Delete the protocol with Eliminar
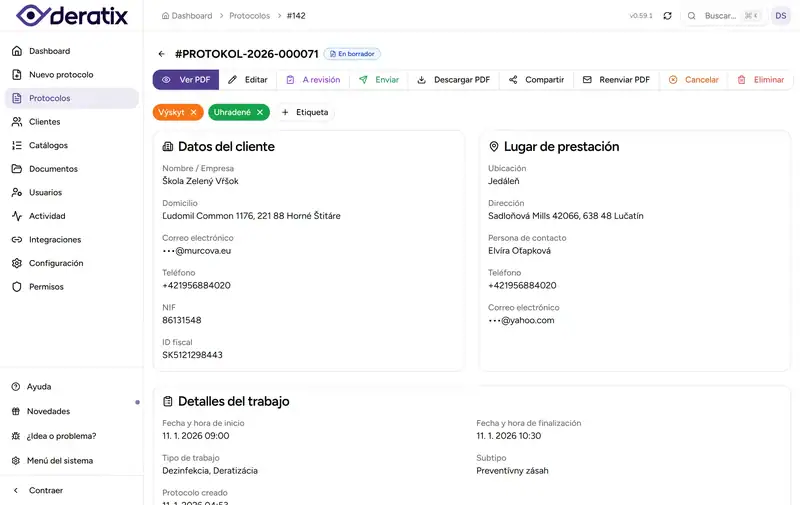The height and width of the screenshot is (505, 800). pyautogui.click(x=760, y=80)
